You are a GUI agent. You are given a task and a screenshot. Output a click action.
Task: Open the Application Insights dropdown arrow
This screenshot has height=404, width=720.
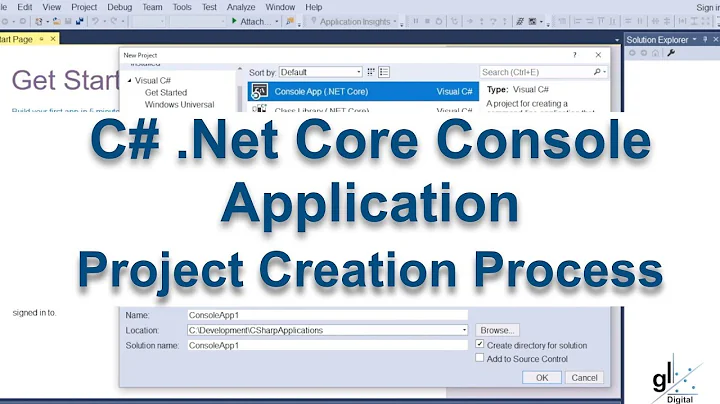[x=395, y=21]
